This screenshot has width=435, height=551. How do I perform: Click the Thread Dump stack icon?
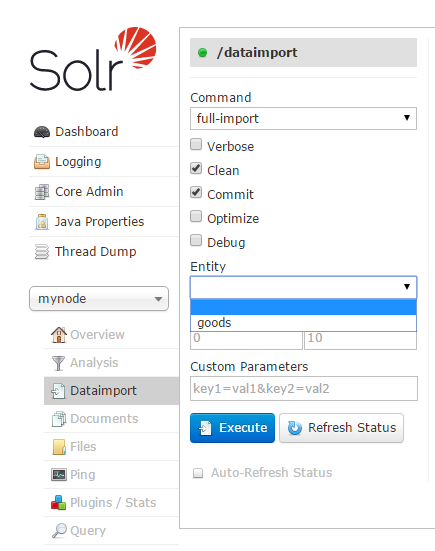click(x=42, y=252)
